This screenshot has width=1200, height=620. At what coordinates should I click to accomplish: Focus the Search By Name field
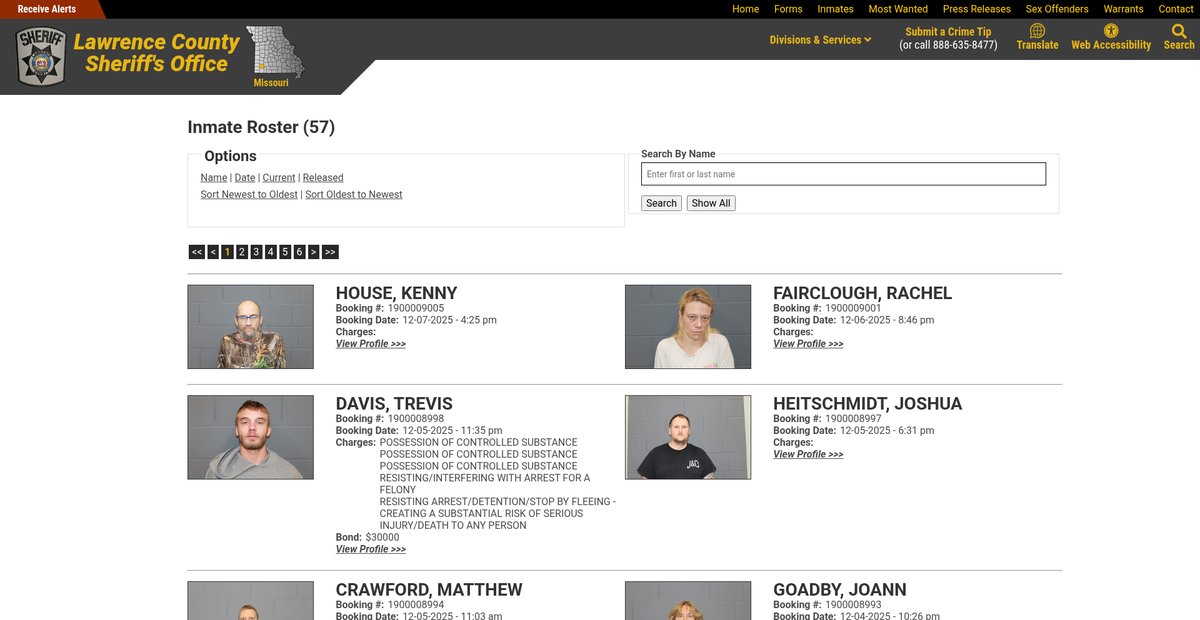[843, 174]
